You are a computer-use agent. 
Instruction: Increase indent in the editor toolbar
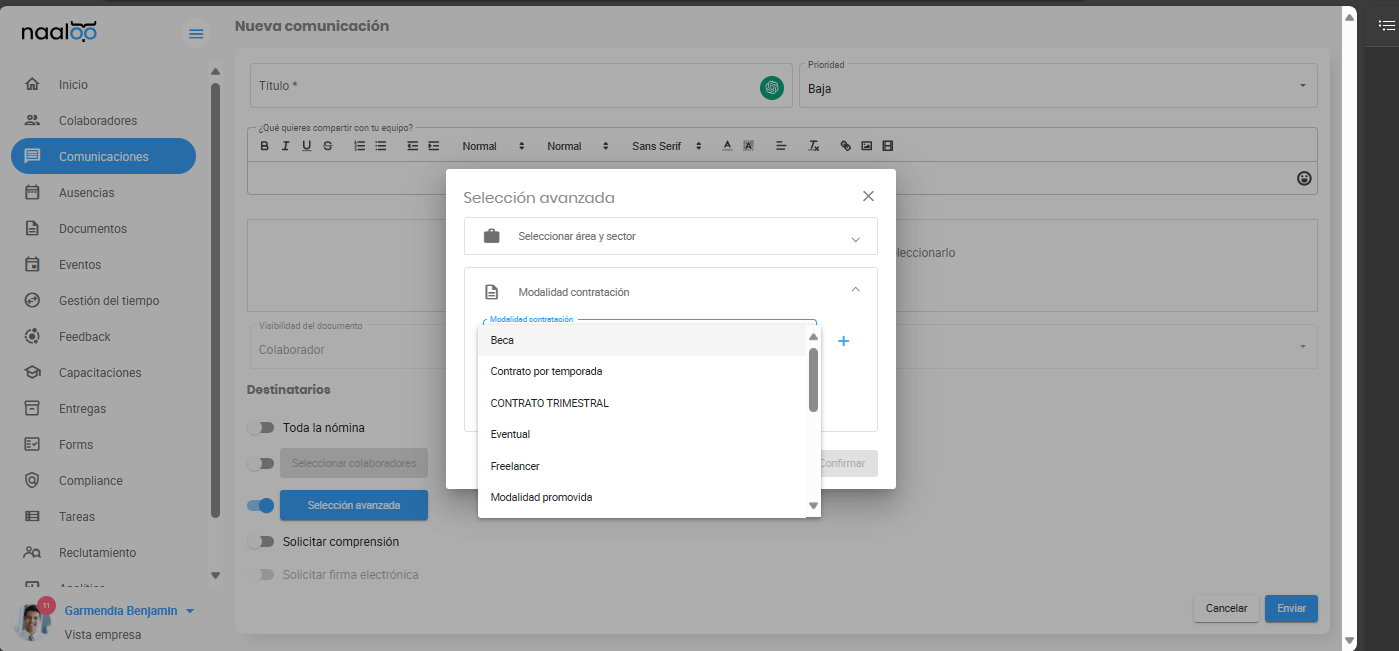(x=434, y=146)
